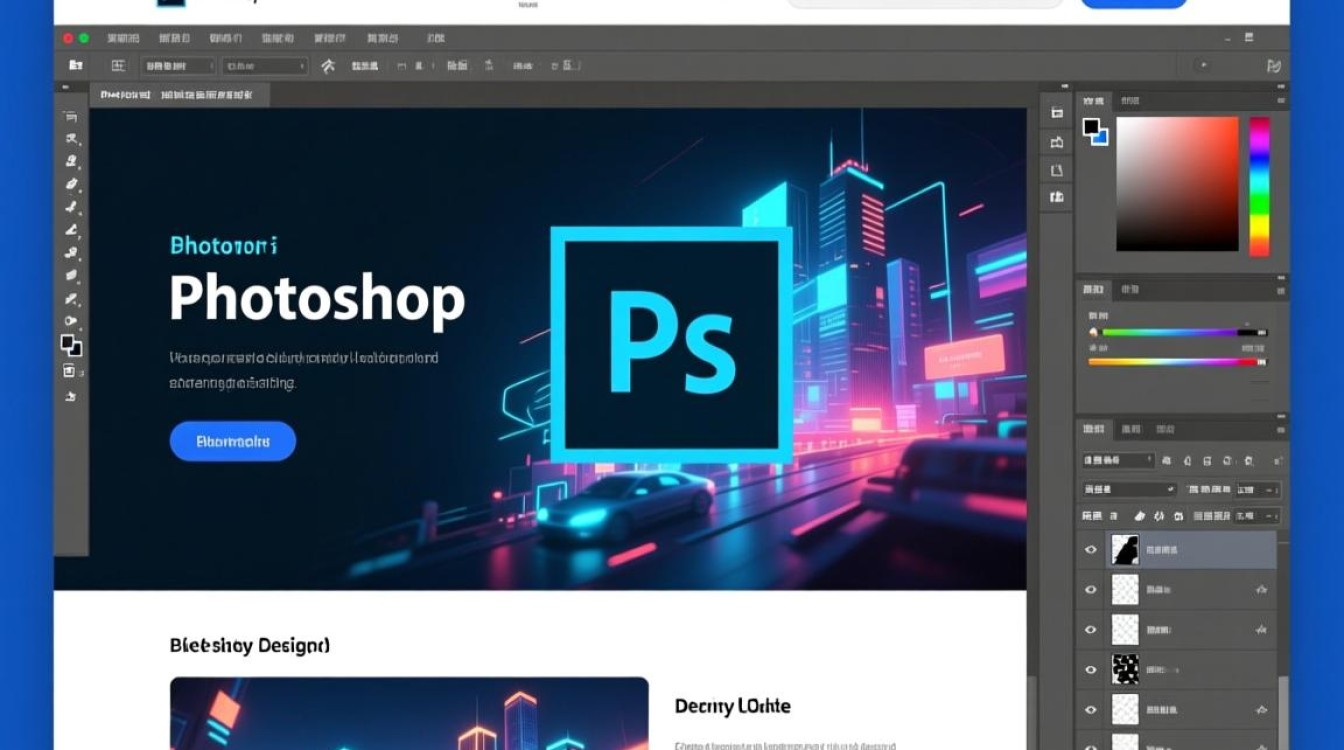Click the arrow-shaped icon after the options bar dropdowns
This screenshot has width=1344, height=750.
pyautogui.click(x=328, y=66)
